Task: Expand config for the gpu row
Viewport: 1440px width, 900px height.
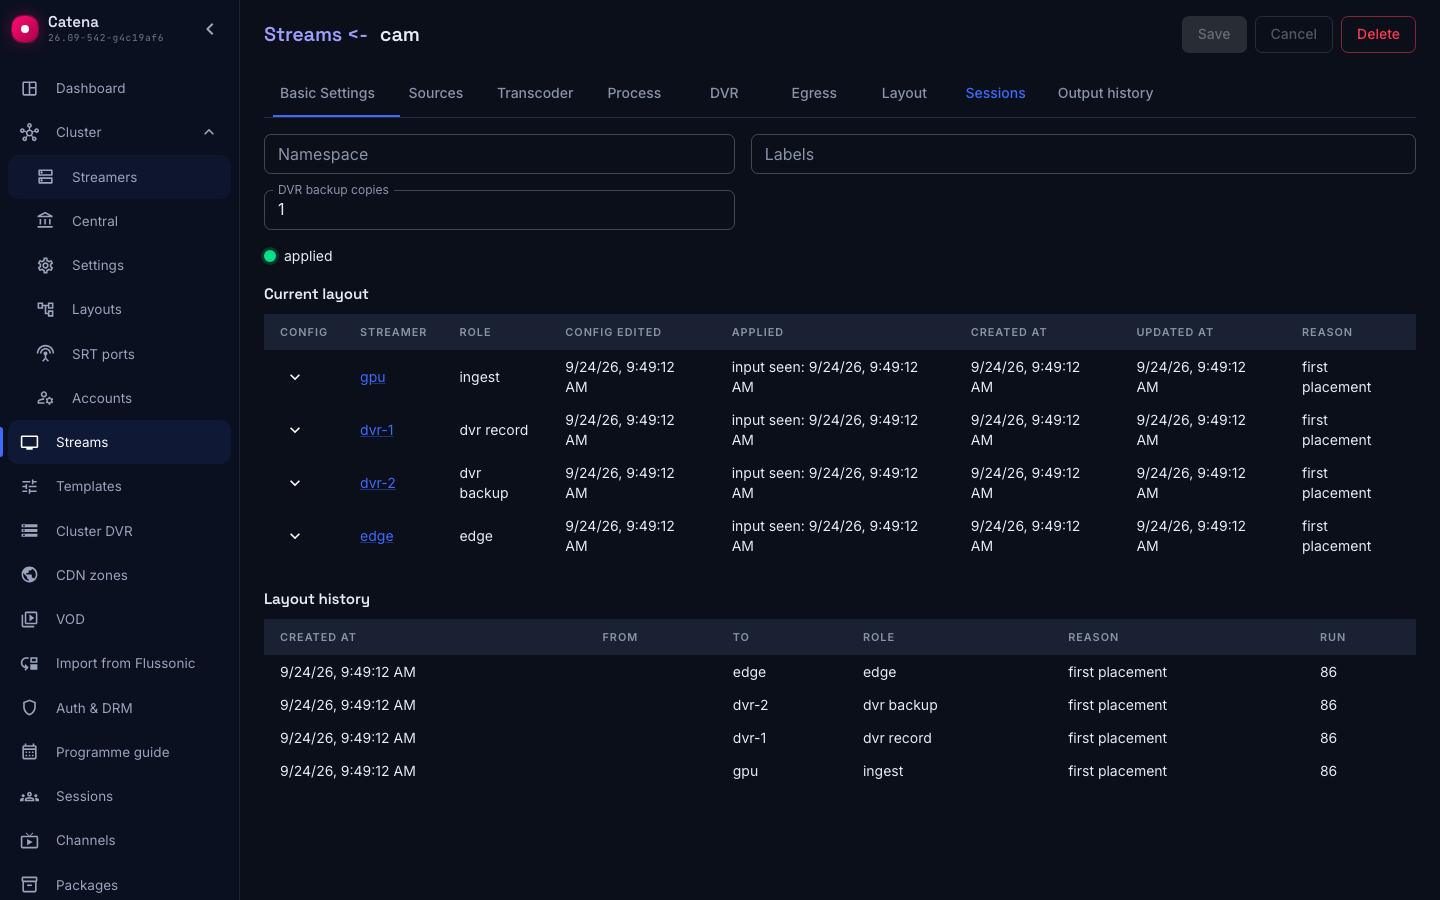Action: (x=295, y=377)
